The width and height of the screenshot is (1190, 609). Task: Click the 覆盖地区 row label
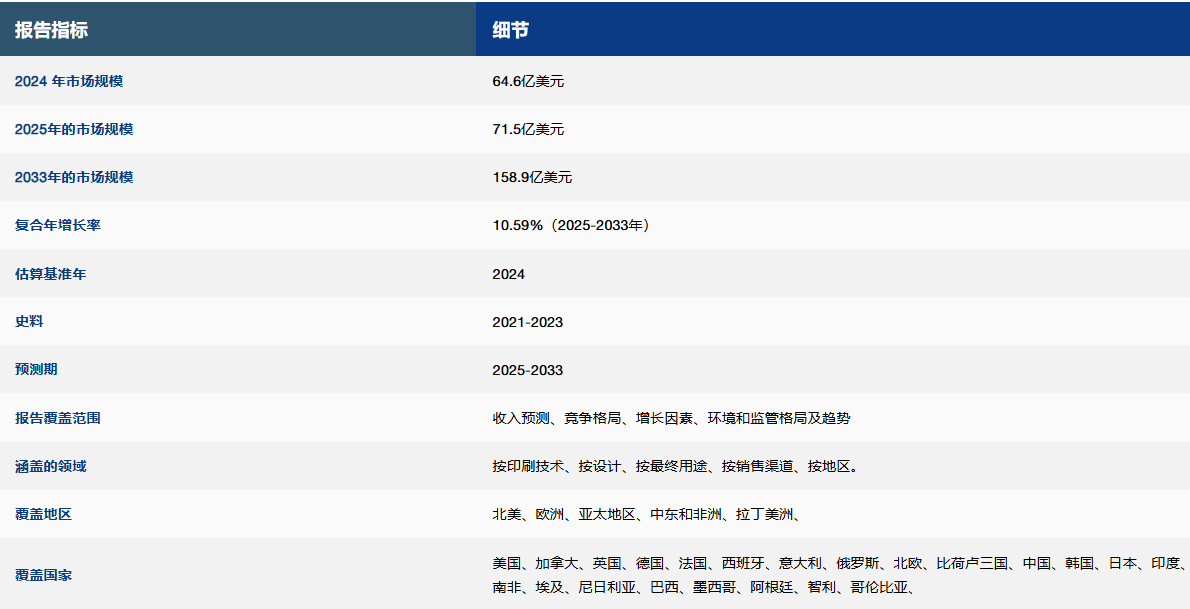click(43, 514)
